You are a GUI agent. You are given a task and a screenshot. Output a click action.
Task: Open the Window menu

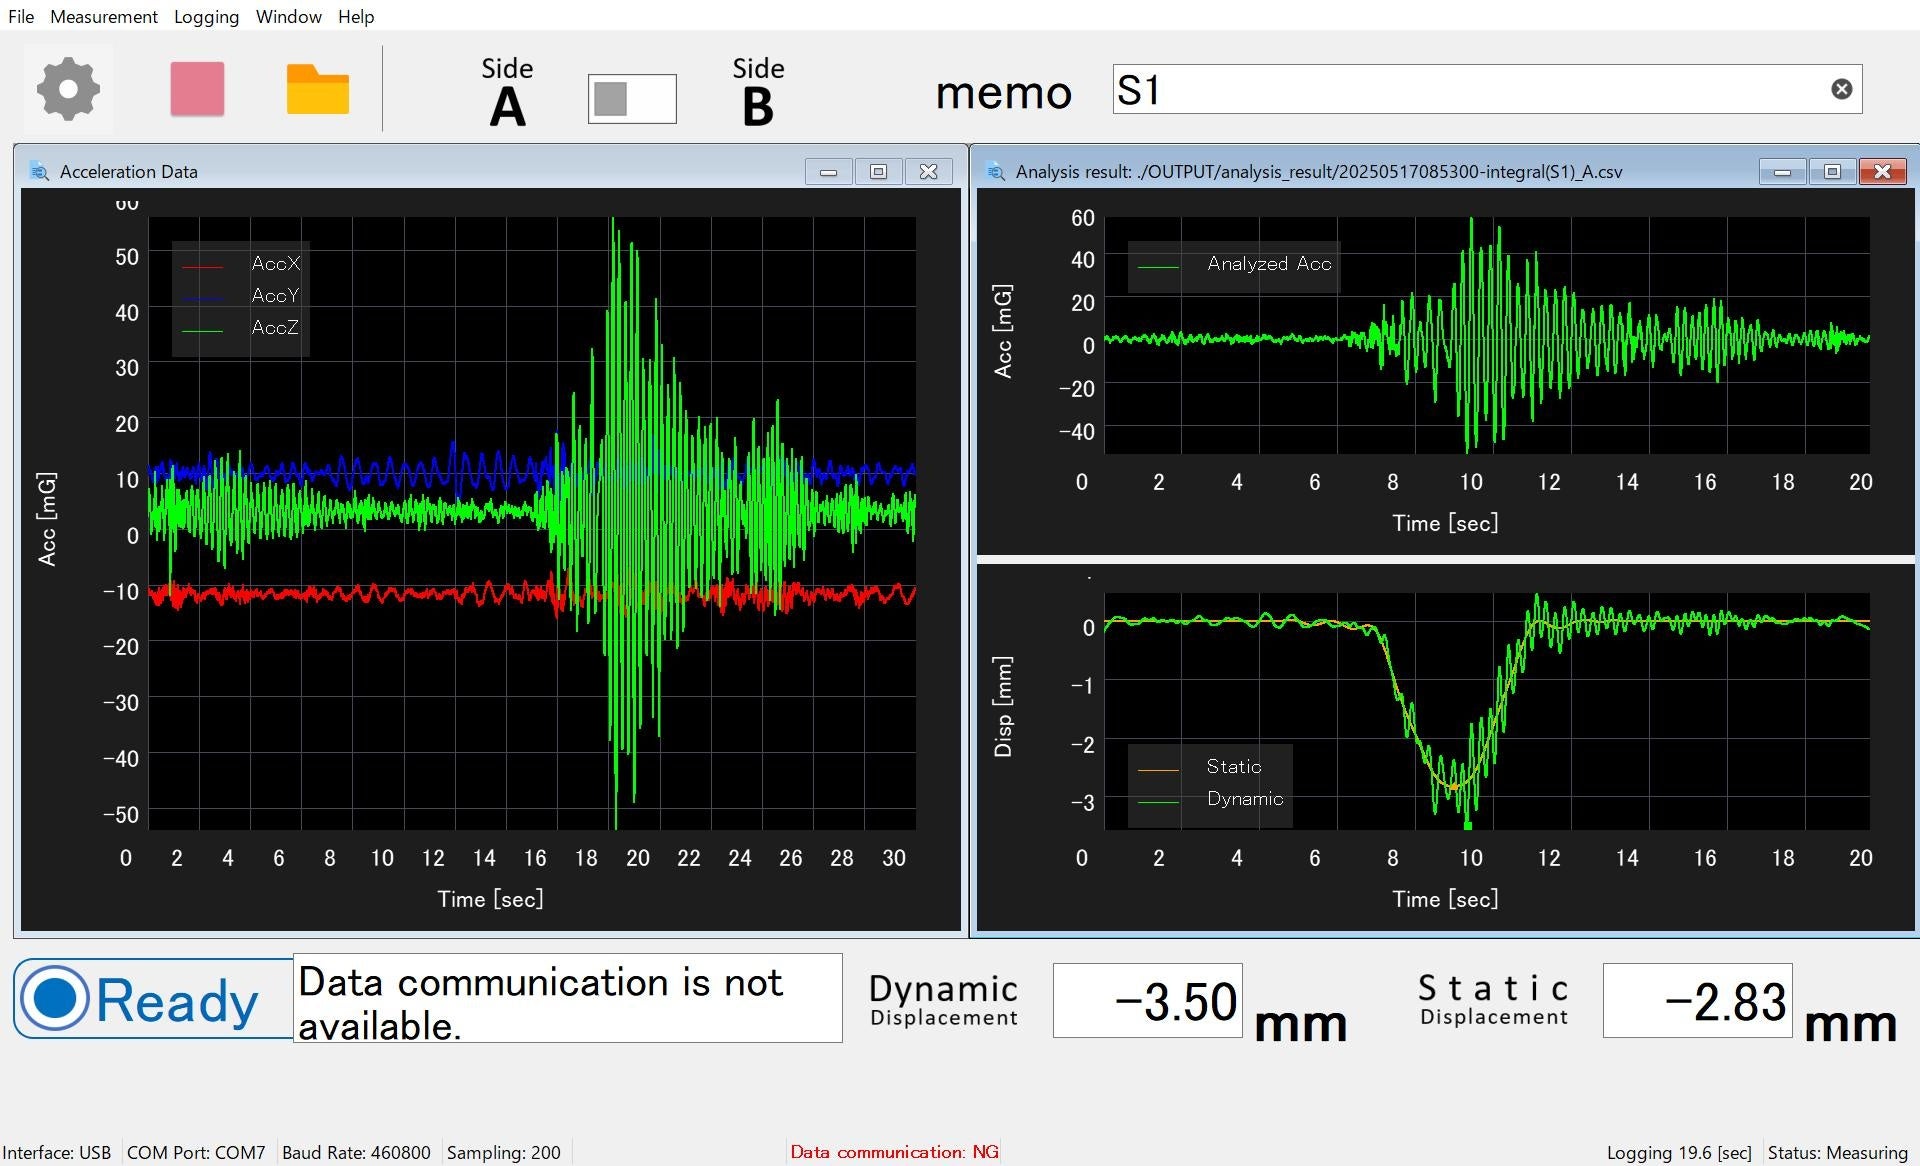click(x=288, y=16)
